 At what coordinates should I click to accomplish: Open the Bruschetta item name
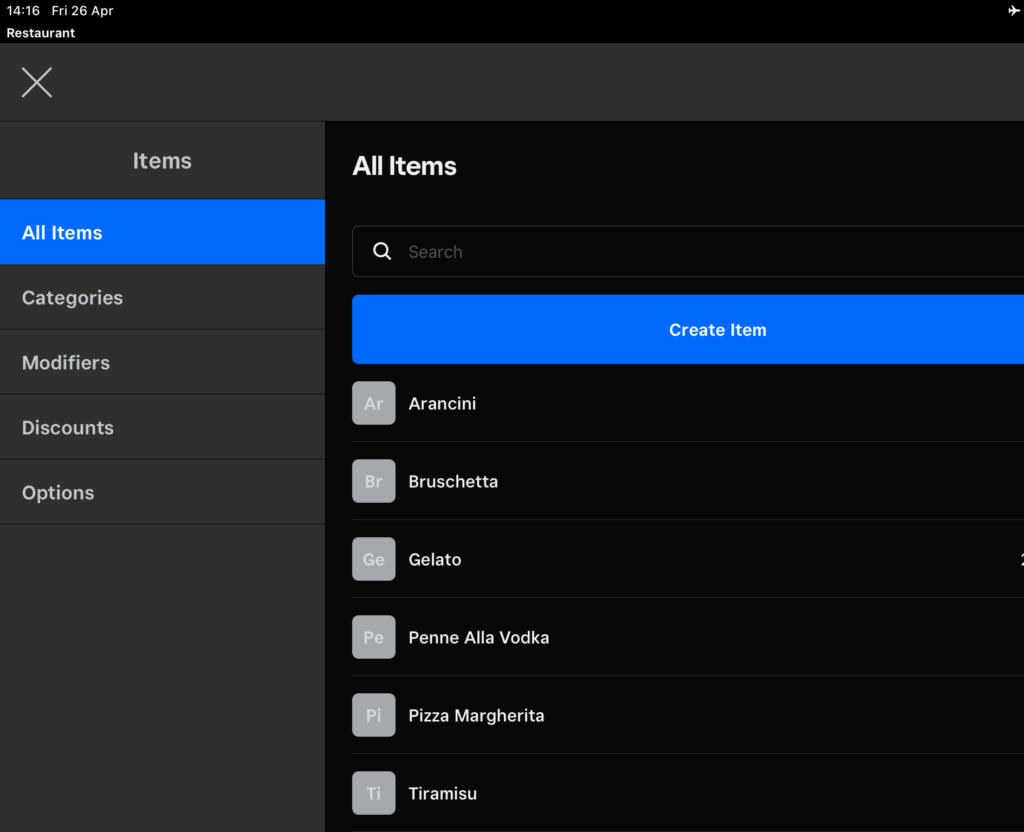[x=453, y=482]
